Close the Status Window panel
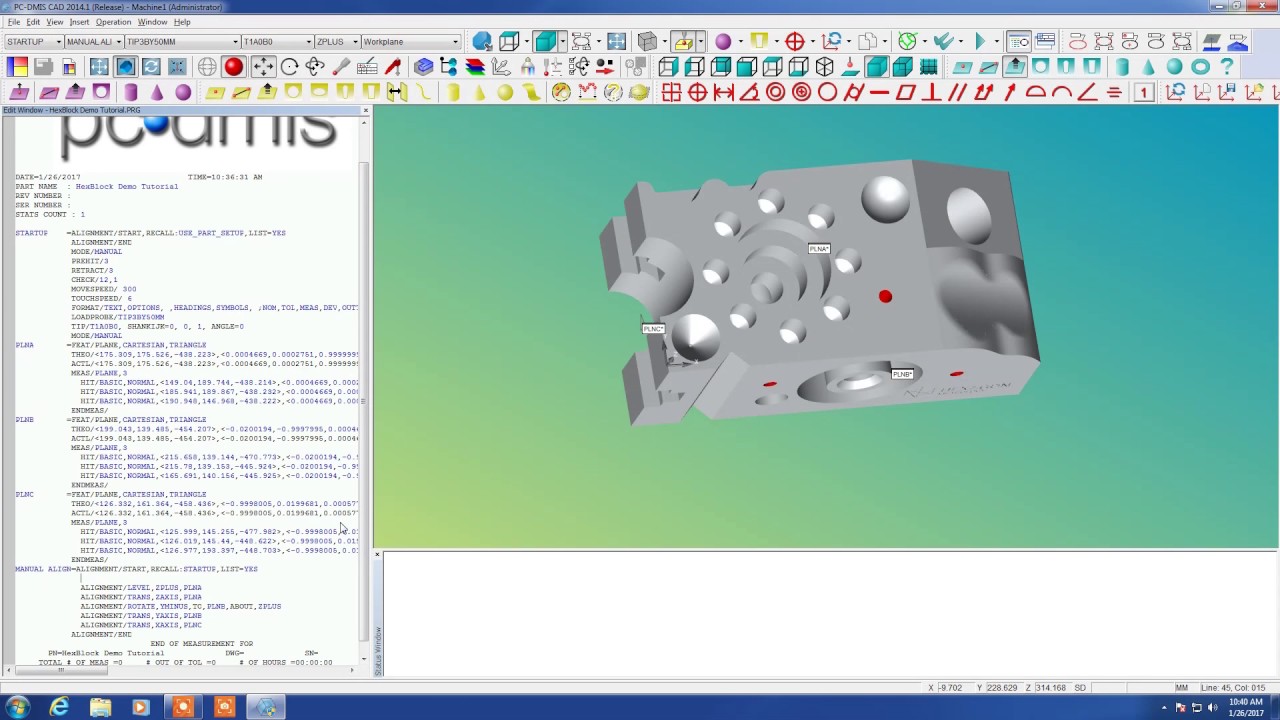 [x=377, y=555]
